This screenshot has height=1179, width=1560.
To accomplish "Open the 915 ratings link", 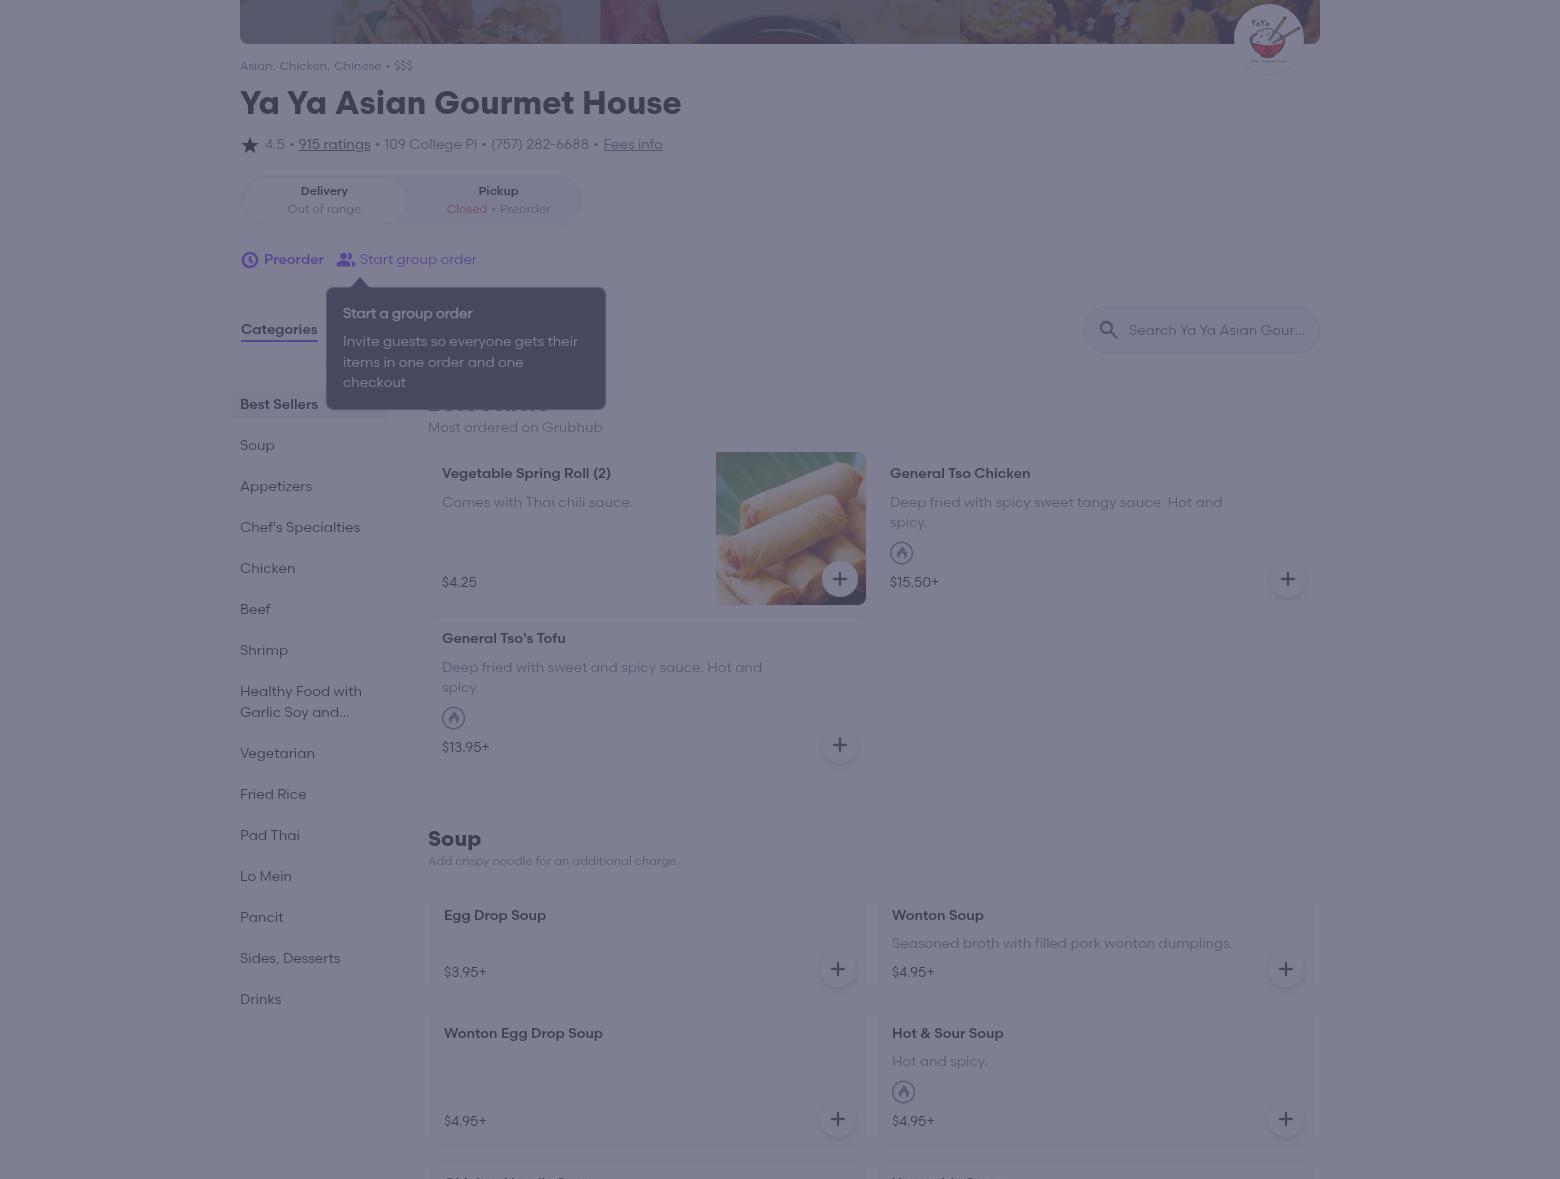I will point(334,144).
